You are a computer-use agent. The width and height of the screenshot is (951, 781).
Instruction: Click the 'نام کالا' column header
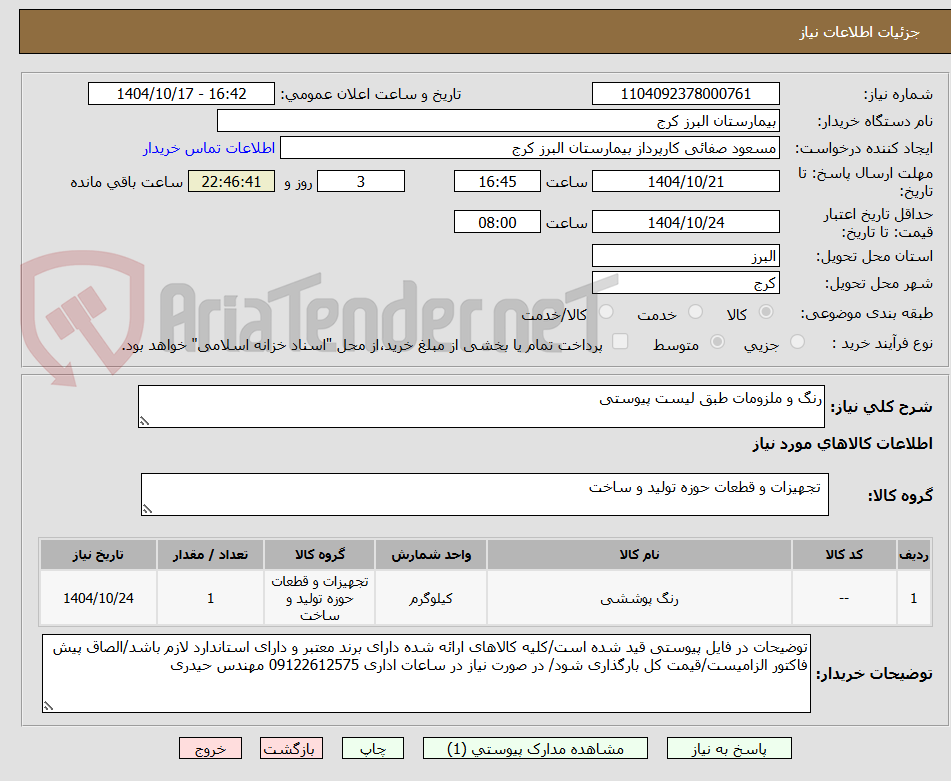(639, 554)
